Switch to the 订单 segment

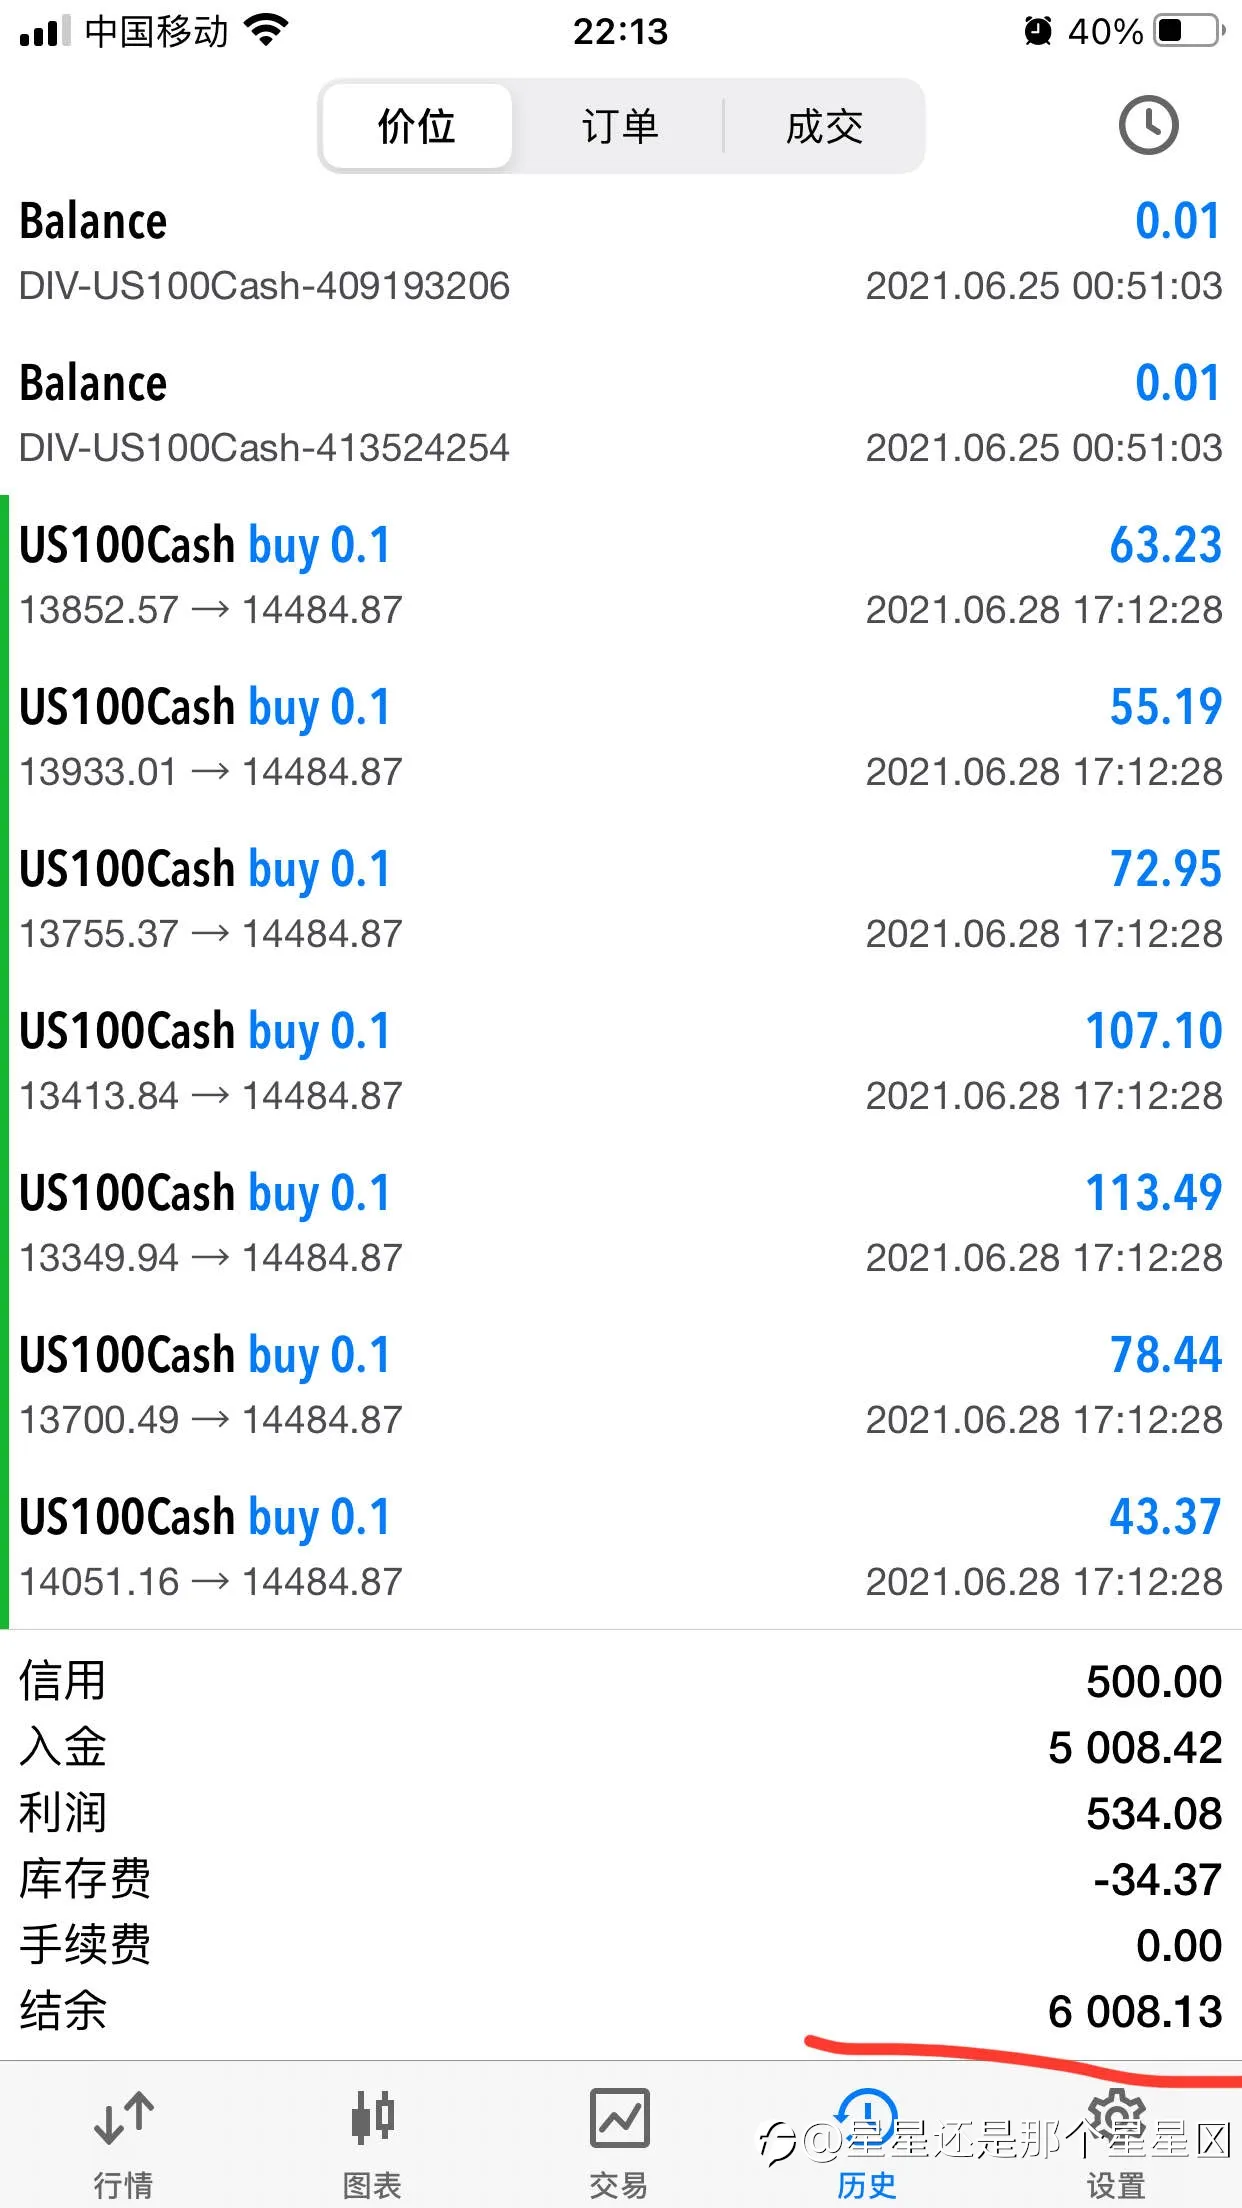(620, 126)
